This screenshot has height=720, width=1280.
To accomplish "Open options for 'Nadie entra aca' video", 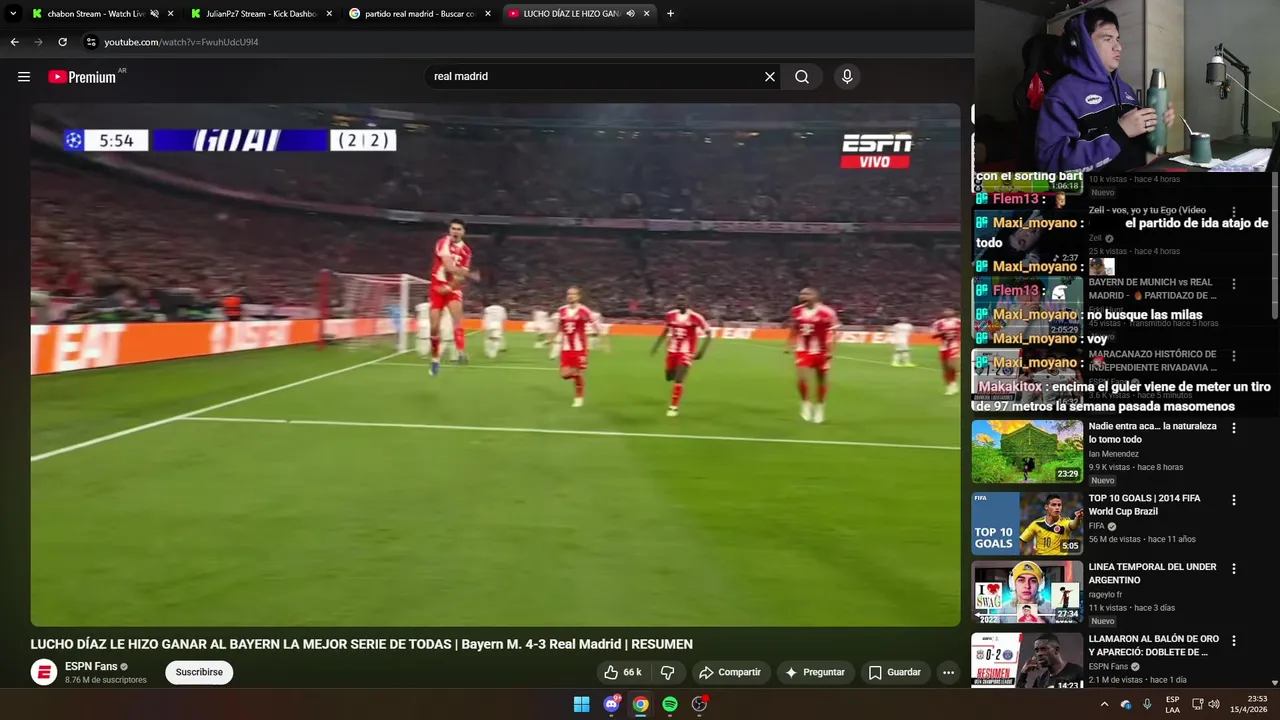I will tap(1233, 428).
